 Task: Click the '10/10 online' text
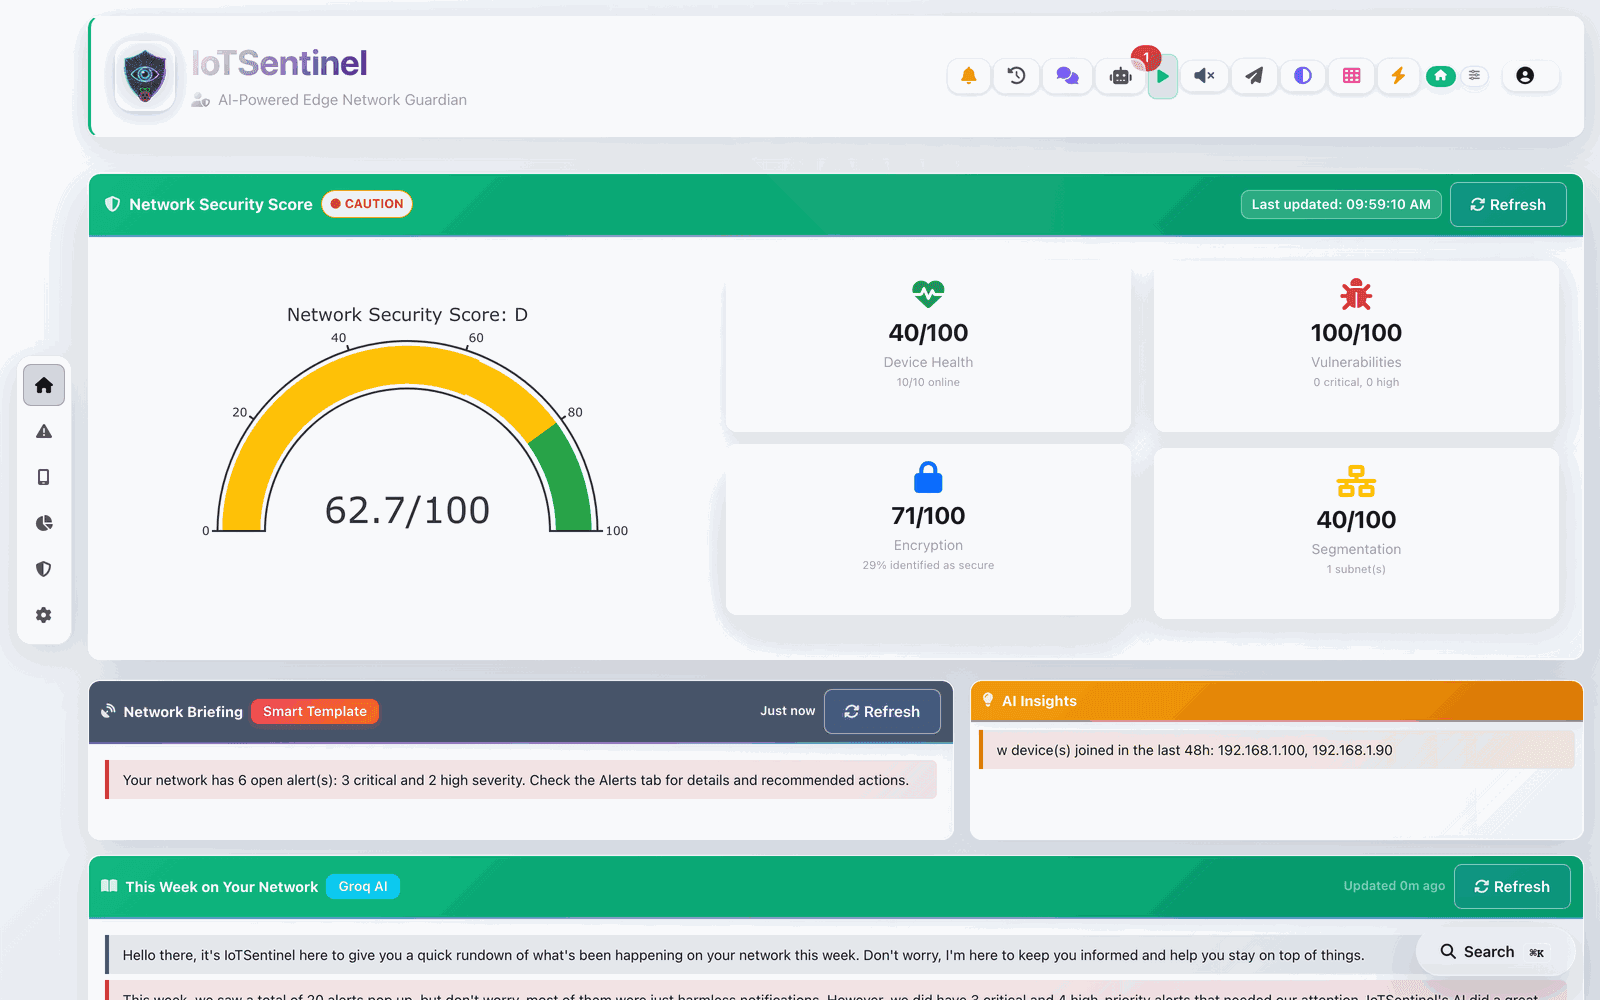point(928,382)
